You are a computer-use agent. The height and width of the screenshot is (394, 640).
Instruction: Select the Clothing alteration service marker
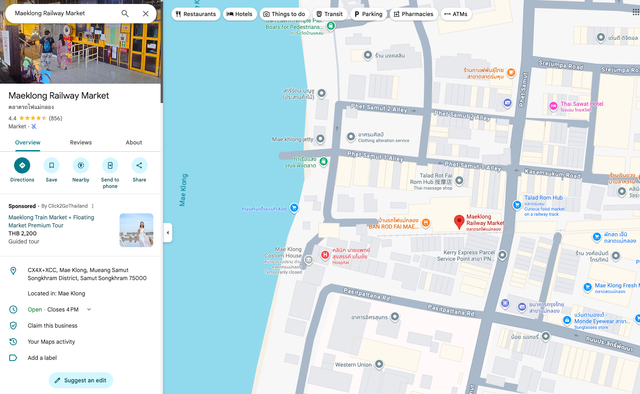pyautogui.click(x=351, y=137)
